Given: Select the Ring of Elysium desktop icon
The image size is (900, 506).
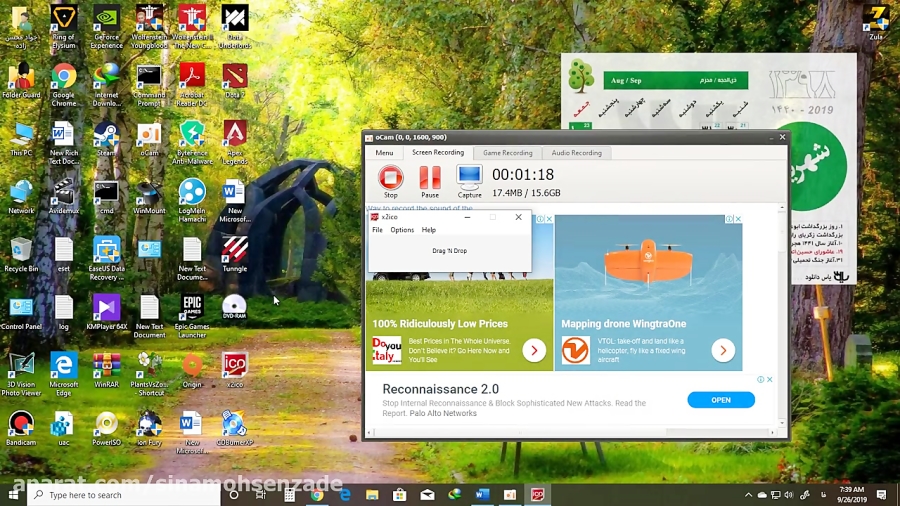Looking at the screenshot, I should click(63, 26).
